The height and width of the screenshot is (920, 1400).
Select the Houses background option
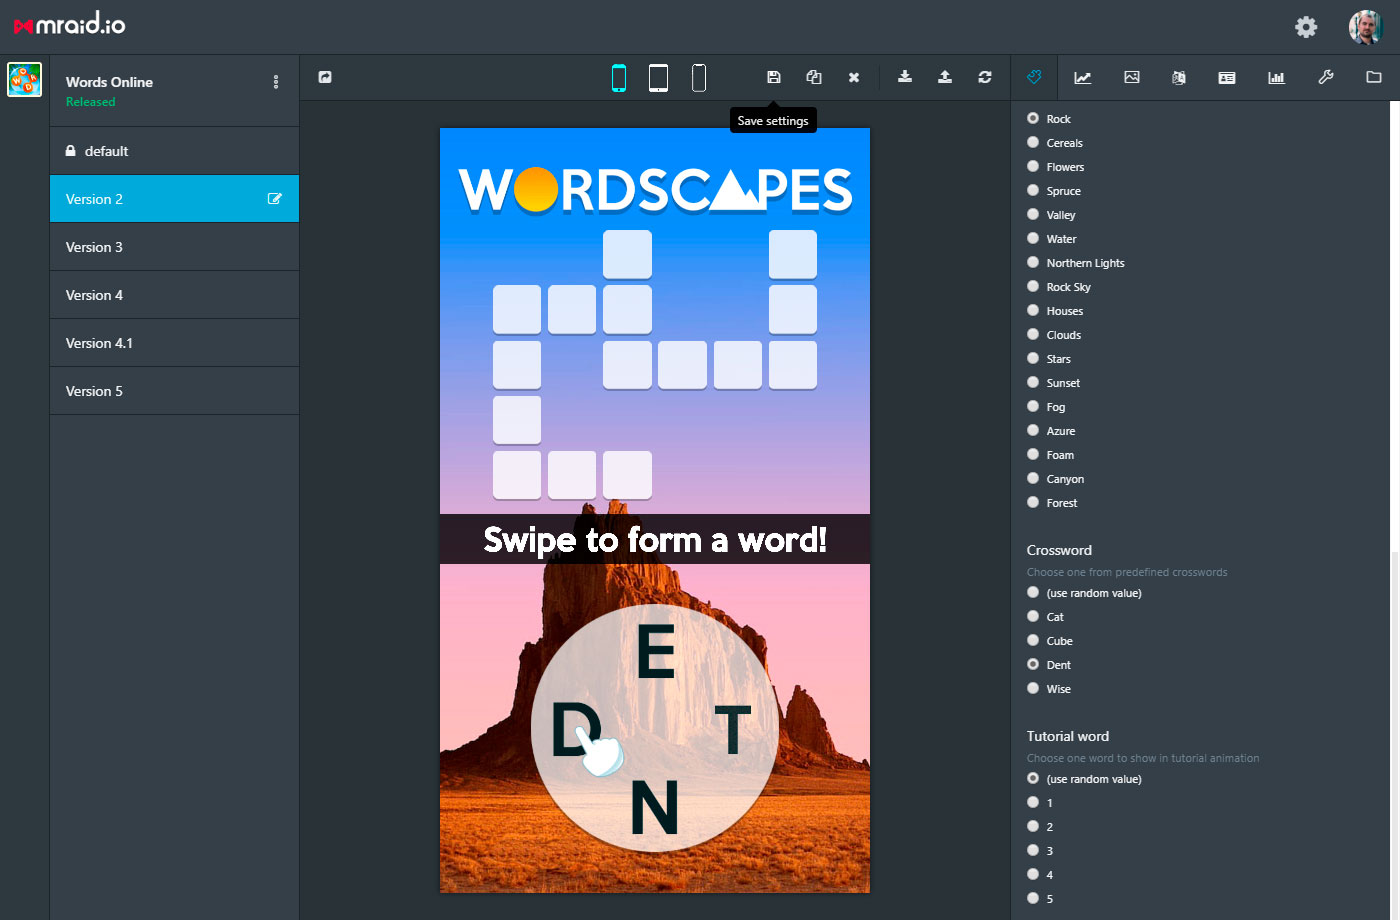(x=1033, y=310)
